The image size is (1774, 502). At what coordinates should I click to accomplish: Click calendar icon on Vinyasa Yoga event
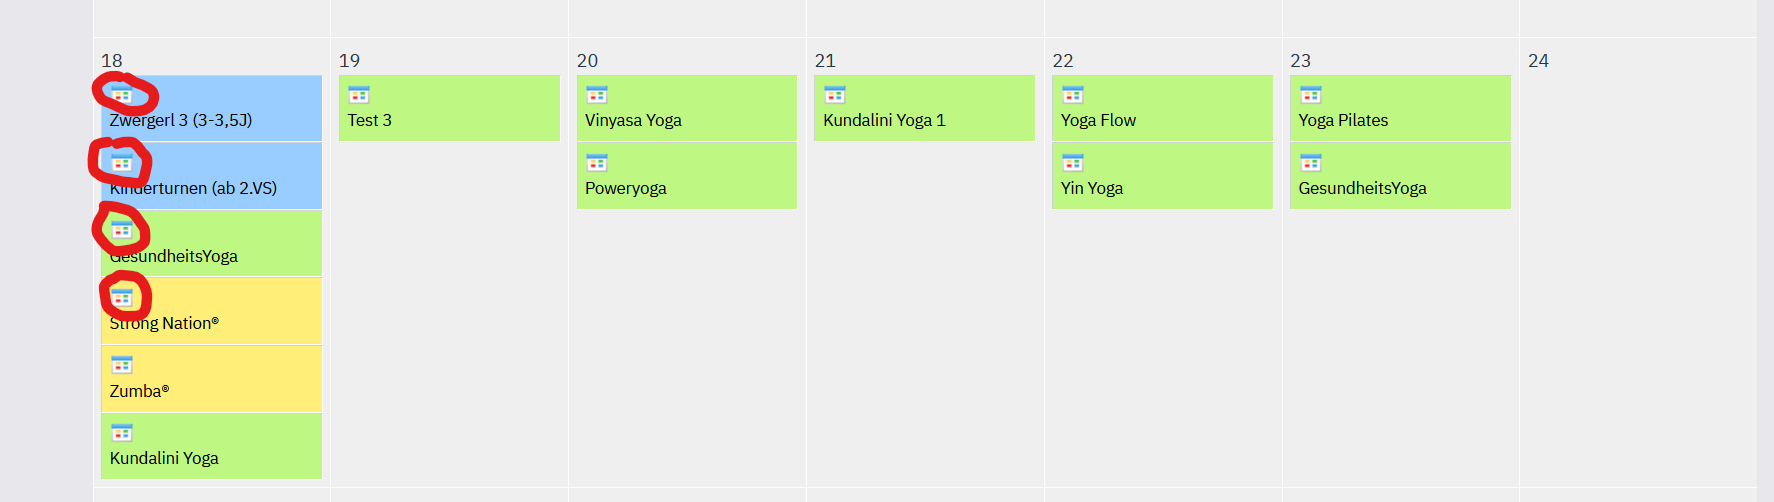click(x=597, y=95)
